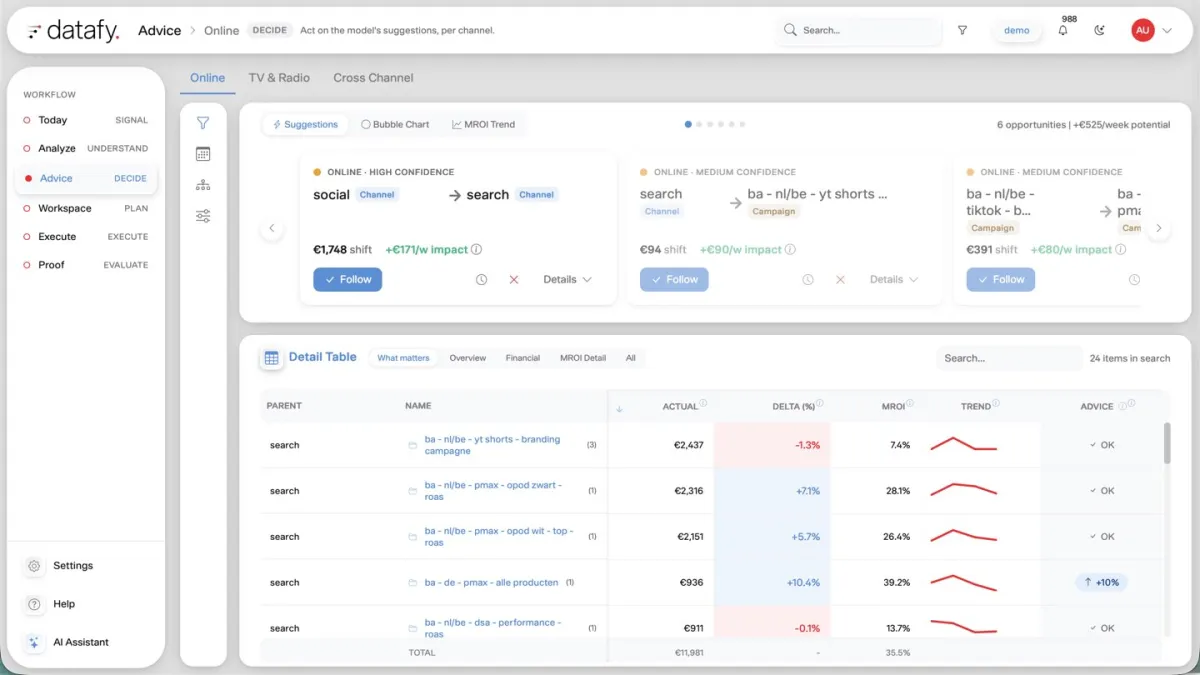Select the MROI Trend view
Image resolution: width=1200 pixels, height=675 pixels.
[483, 125]
